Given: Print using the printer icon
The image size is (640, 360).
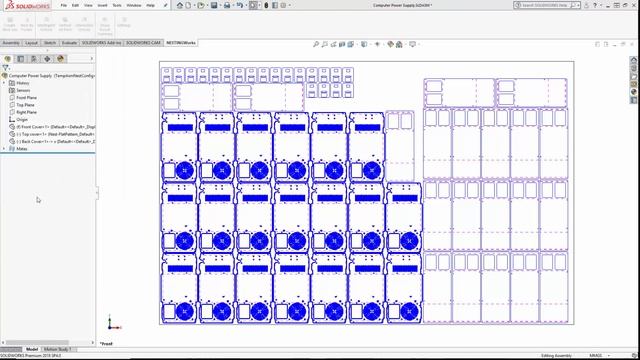Looking at the screenshot, I should click(x=227, y=5).
